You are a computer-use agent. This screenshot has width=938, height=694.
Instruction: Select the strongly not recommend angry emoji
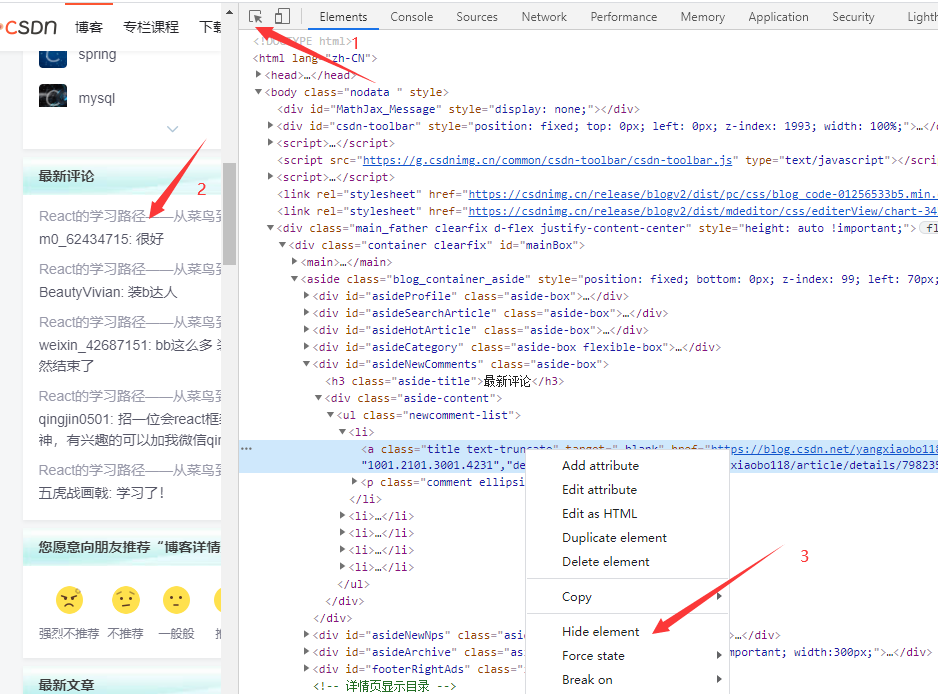69,600
